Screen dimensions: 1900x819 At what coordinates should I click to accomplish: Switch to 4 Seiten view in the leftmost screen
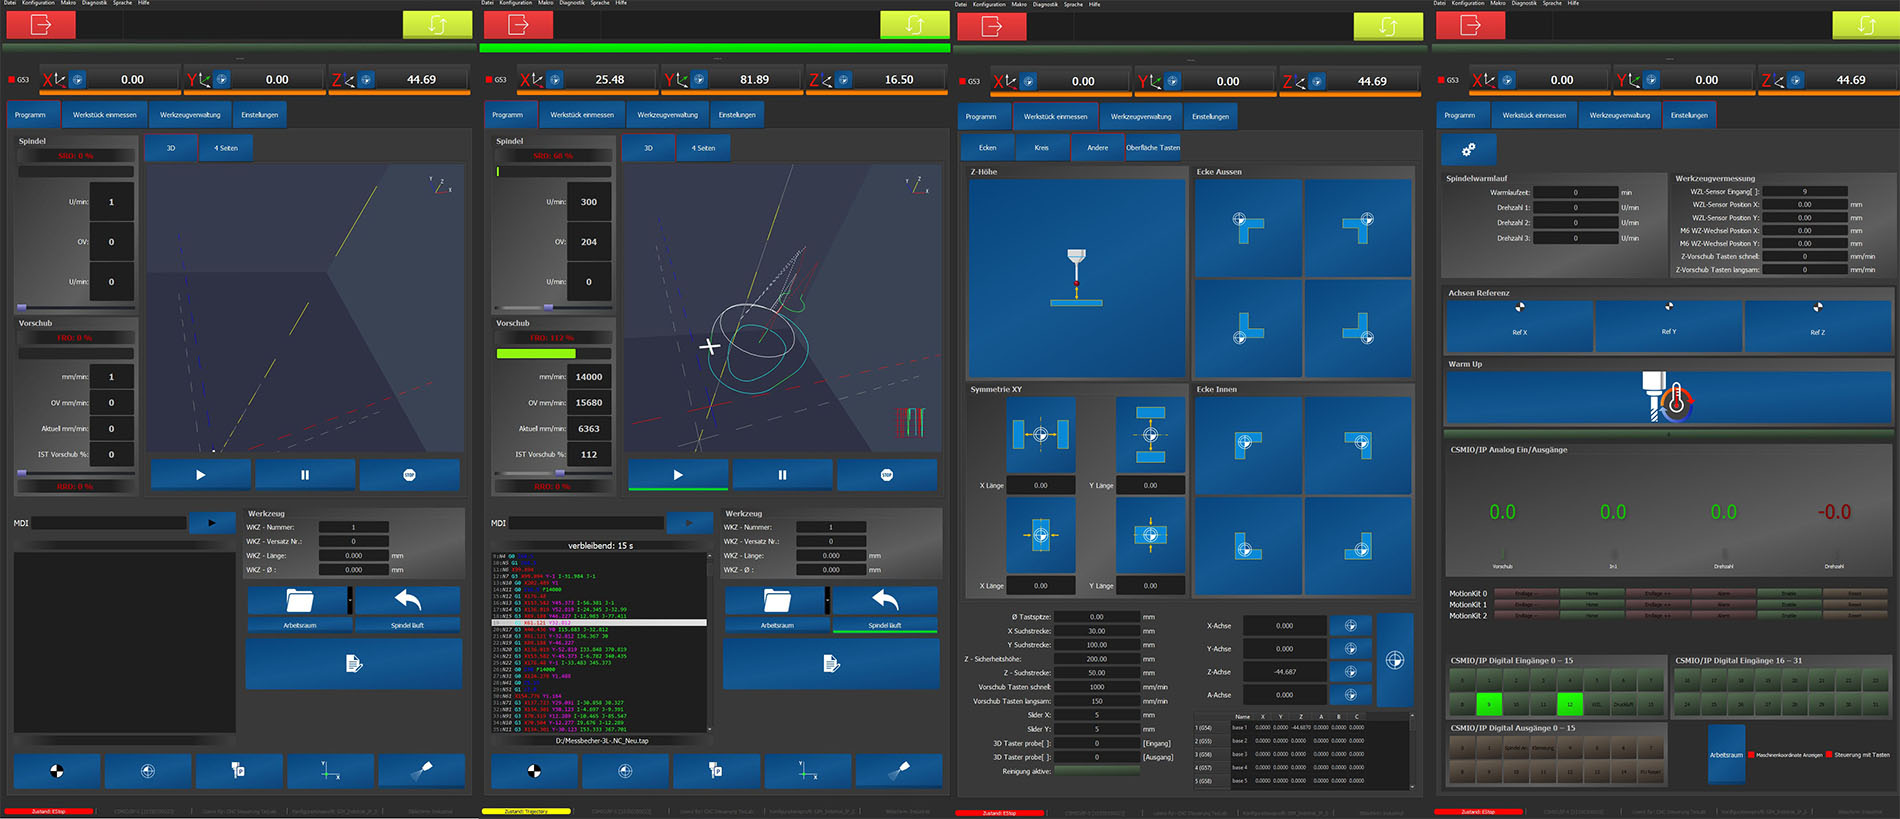click(x=226, y=148)
